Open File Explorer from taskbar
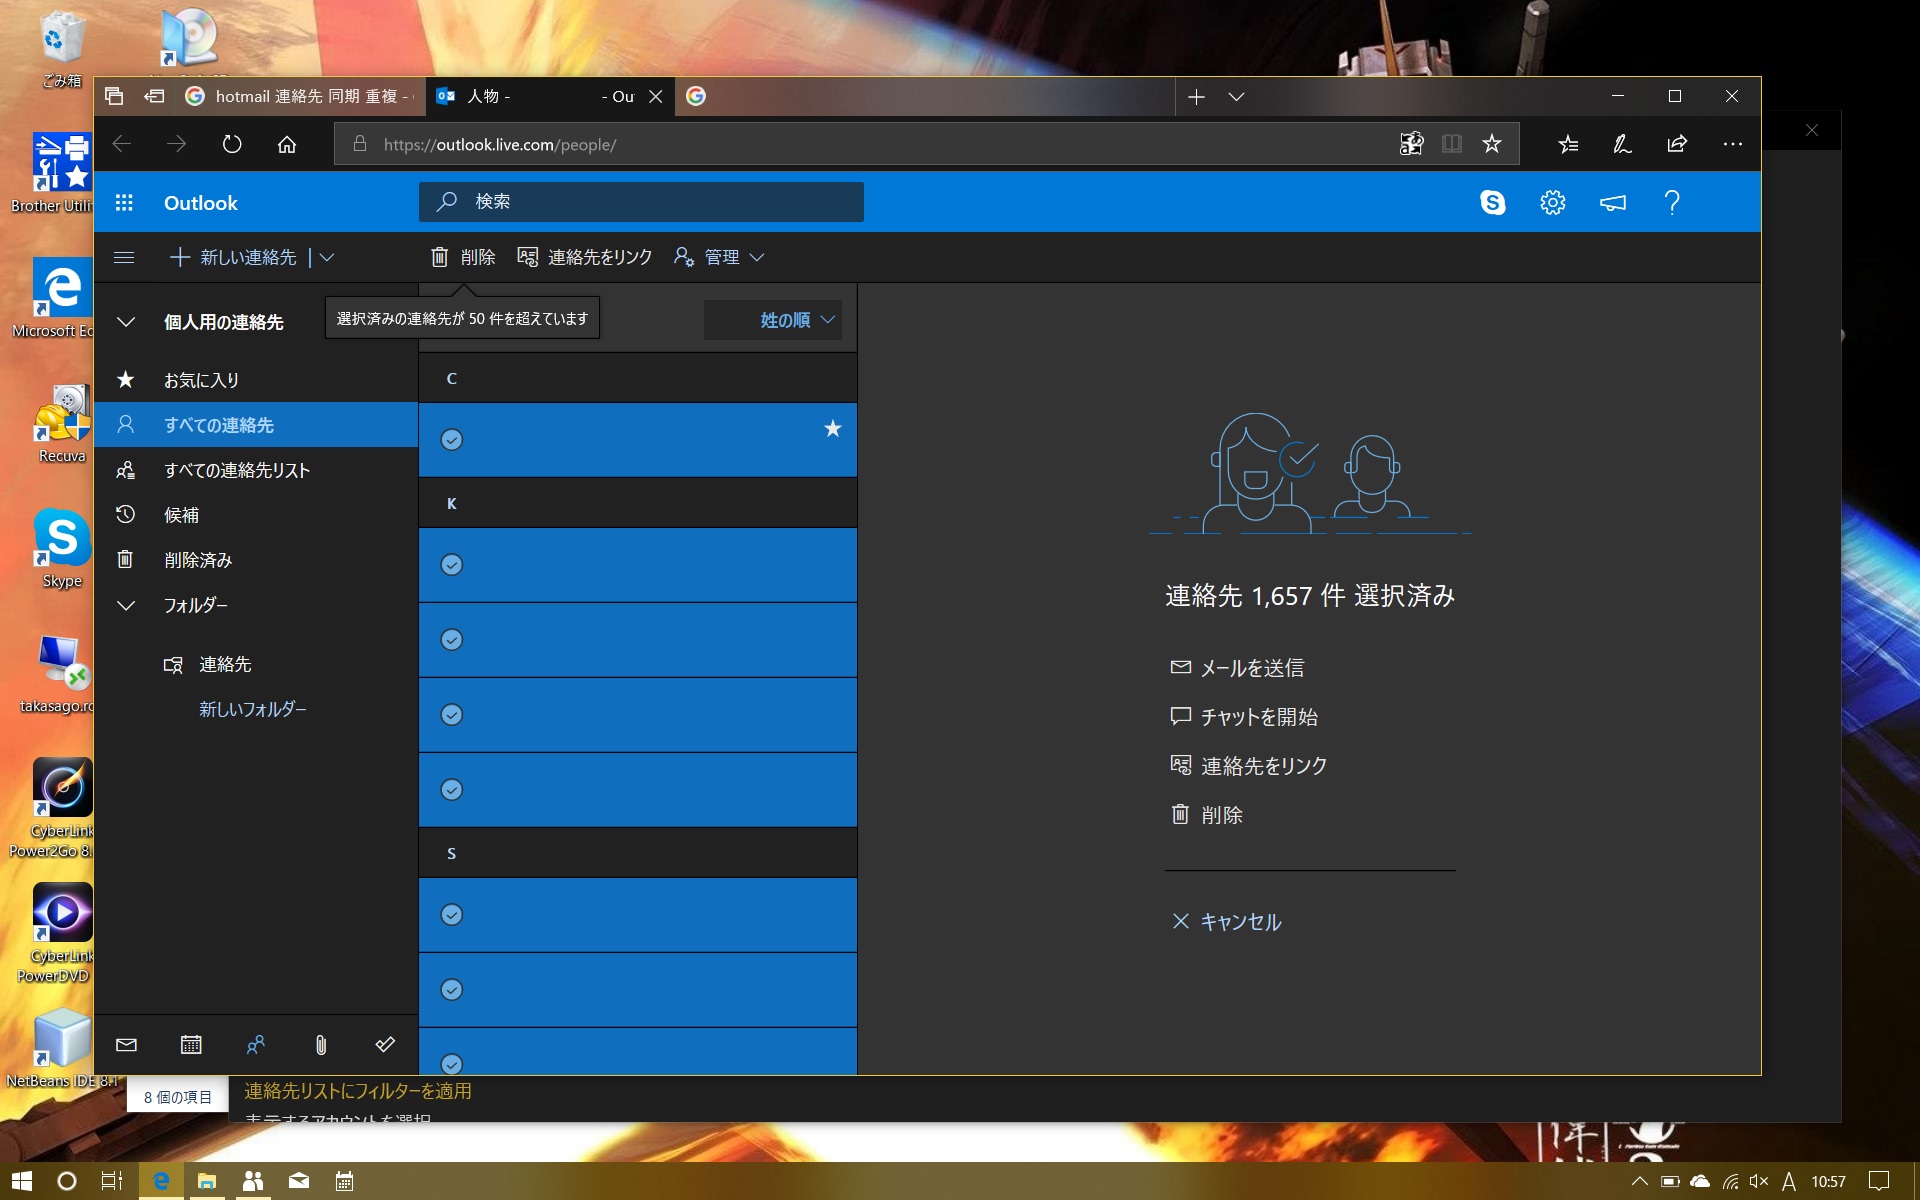This screenshot has width=1920, height=1200. pyautogui.click(x=207, y=1181)
